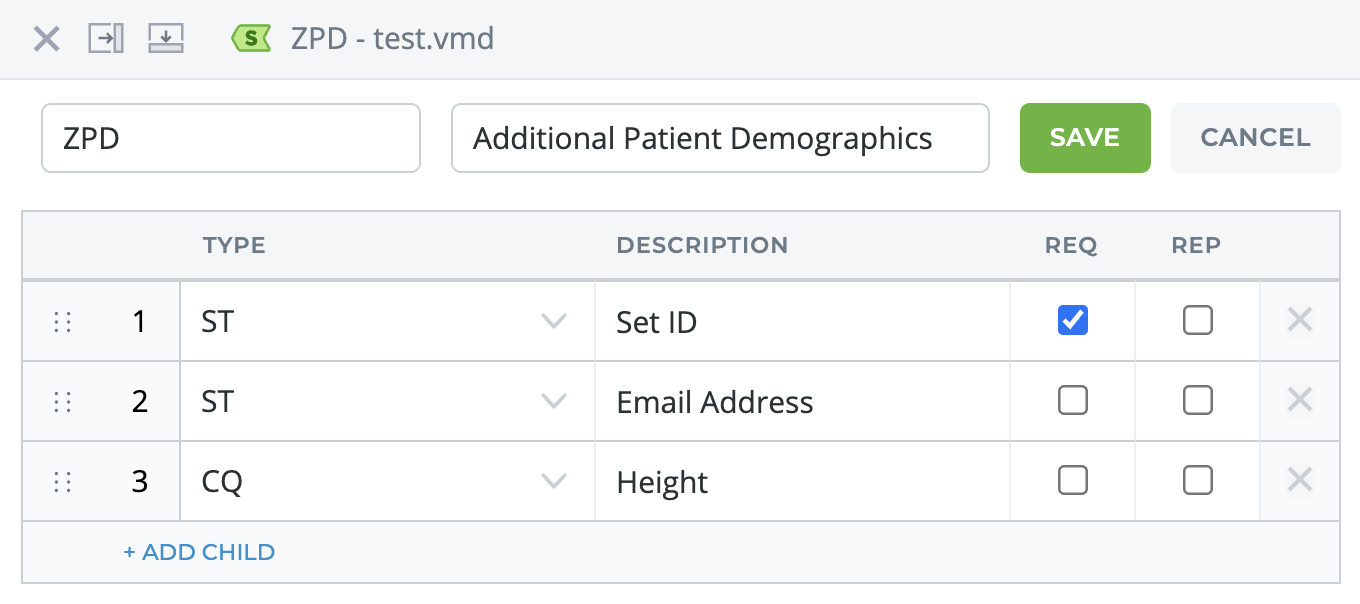Click the dock-to-bottom panel icon
This screenshot has height=604, width=1360.
click(x=166, y=39)
